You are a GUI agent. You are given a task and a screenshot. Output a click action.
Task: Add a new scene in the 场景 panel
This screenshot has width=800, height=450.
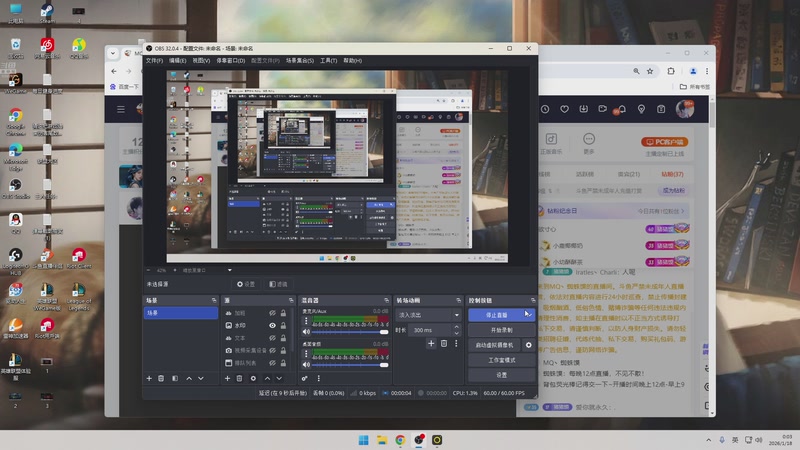point(149,379)
